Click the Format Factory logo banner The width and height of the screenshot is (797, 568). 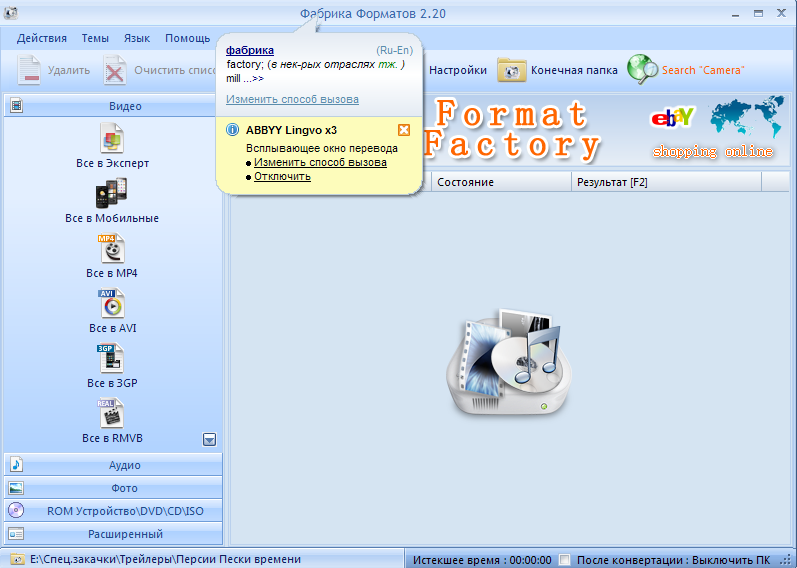pyautogui.click(x=512, y=129)
